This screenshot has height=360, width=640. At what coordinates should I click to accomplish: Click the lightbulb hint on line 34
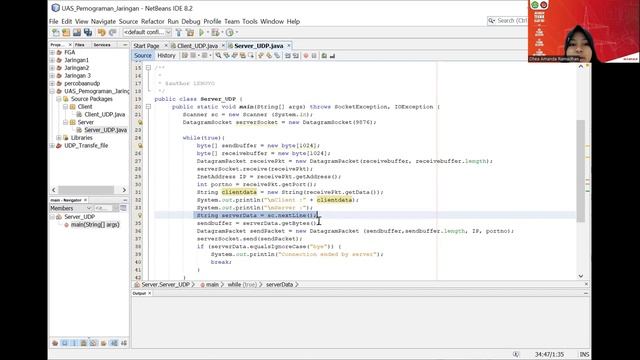coord(140,215)
